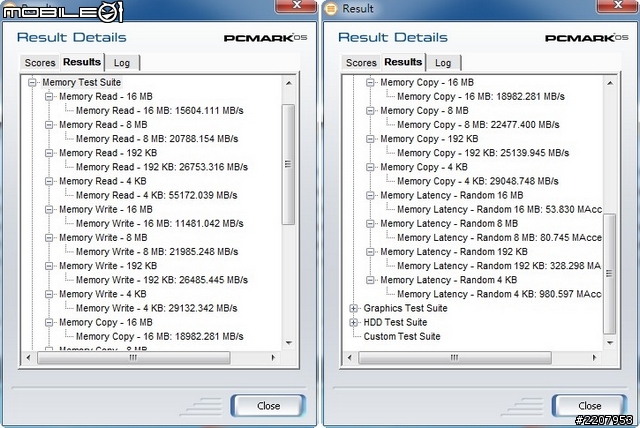Open Log tab in right window

point(443,63)
